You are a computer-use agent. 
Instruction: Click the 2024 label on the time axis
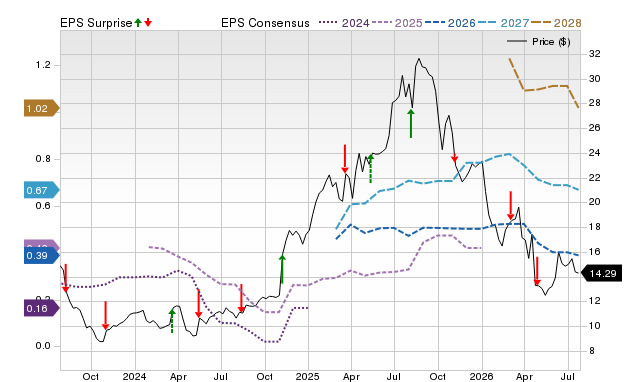134,376
